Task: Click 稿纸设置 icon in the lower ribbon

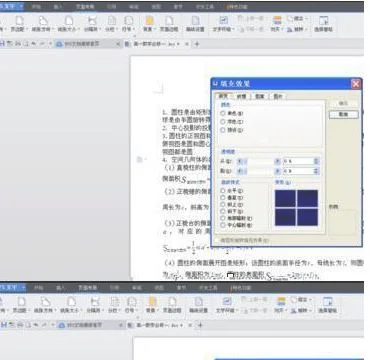Action: [x=199, y=302]
